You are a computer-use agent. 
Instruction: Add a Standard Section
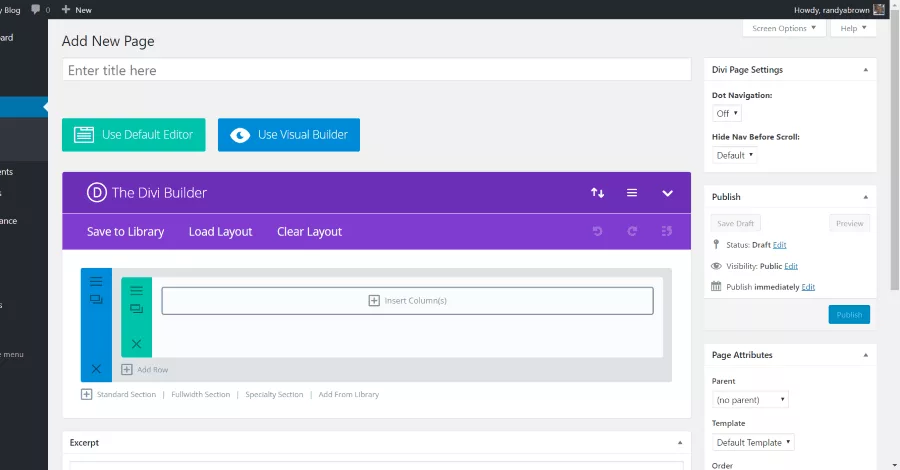(x=126, y=394)
